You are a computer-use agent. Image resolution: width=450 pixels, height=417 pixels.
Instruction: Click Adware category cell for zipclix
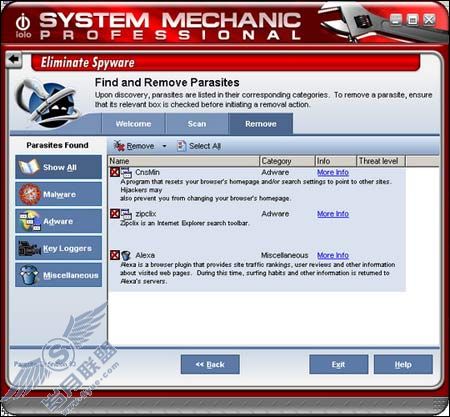point(275,214)
